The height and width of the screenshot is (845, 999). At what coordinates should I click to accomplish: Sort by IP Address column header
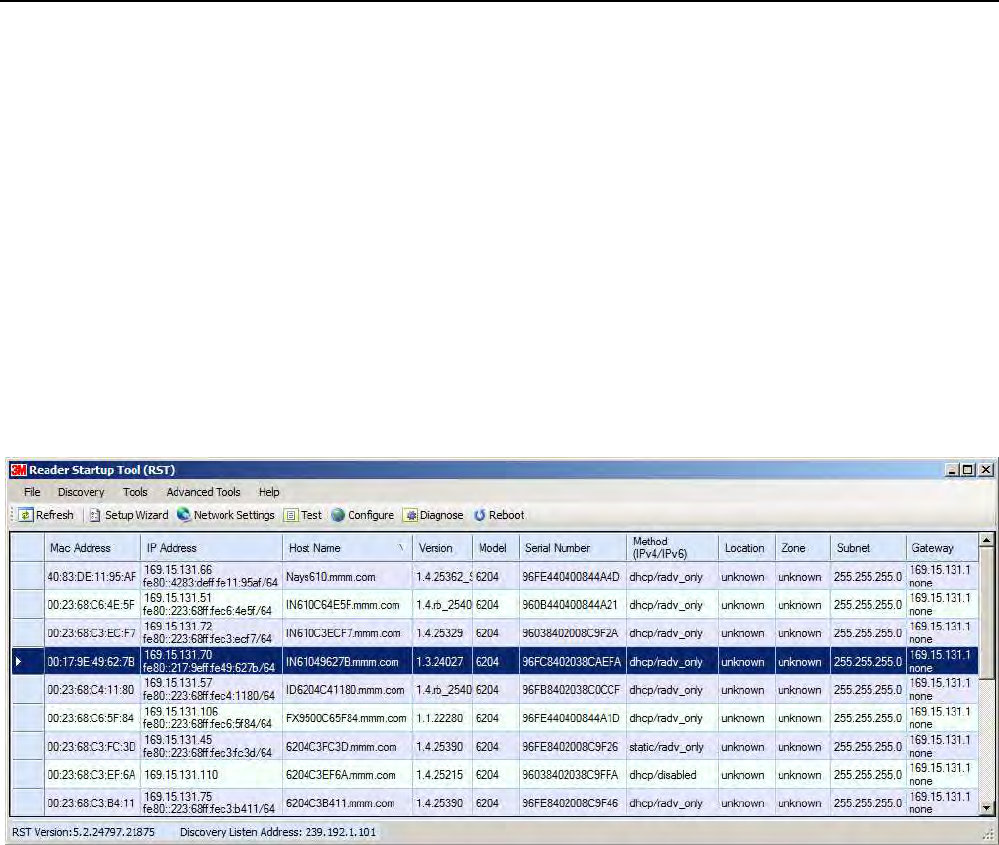tap(212, 547)
